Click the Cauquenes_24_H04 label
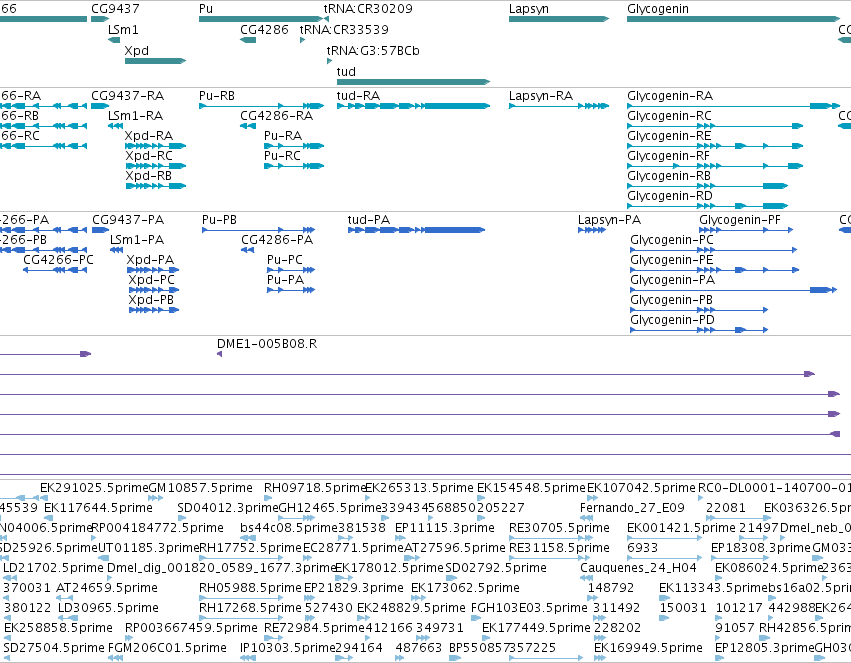This screenshot has height=663, width=851. (638, 568)
